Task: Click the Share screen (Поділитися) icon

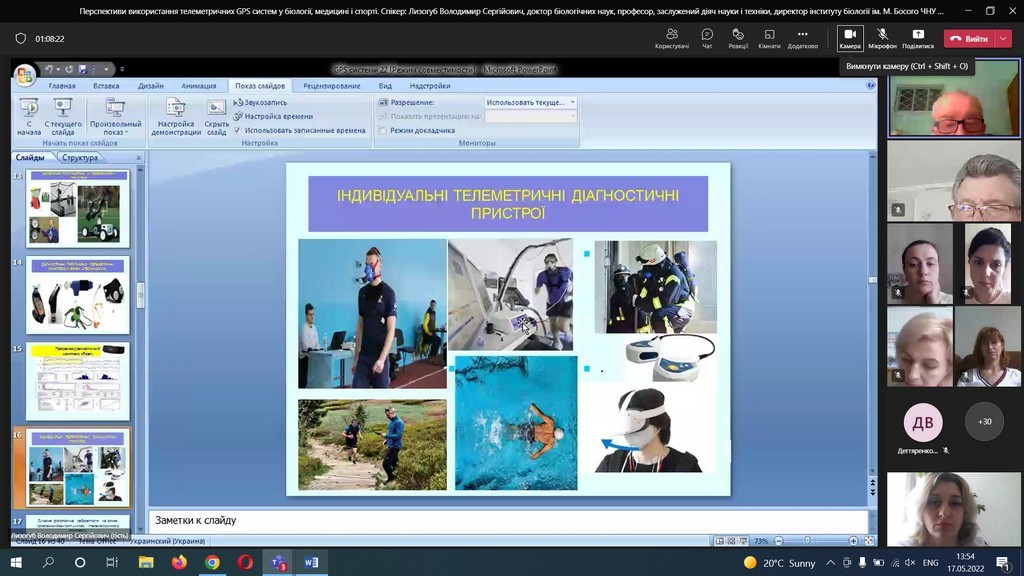Action: (917, 35)
